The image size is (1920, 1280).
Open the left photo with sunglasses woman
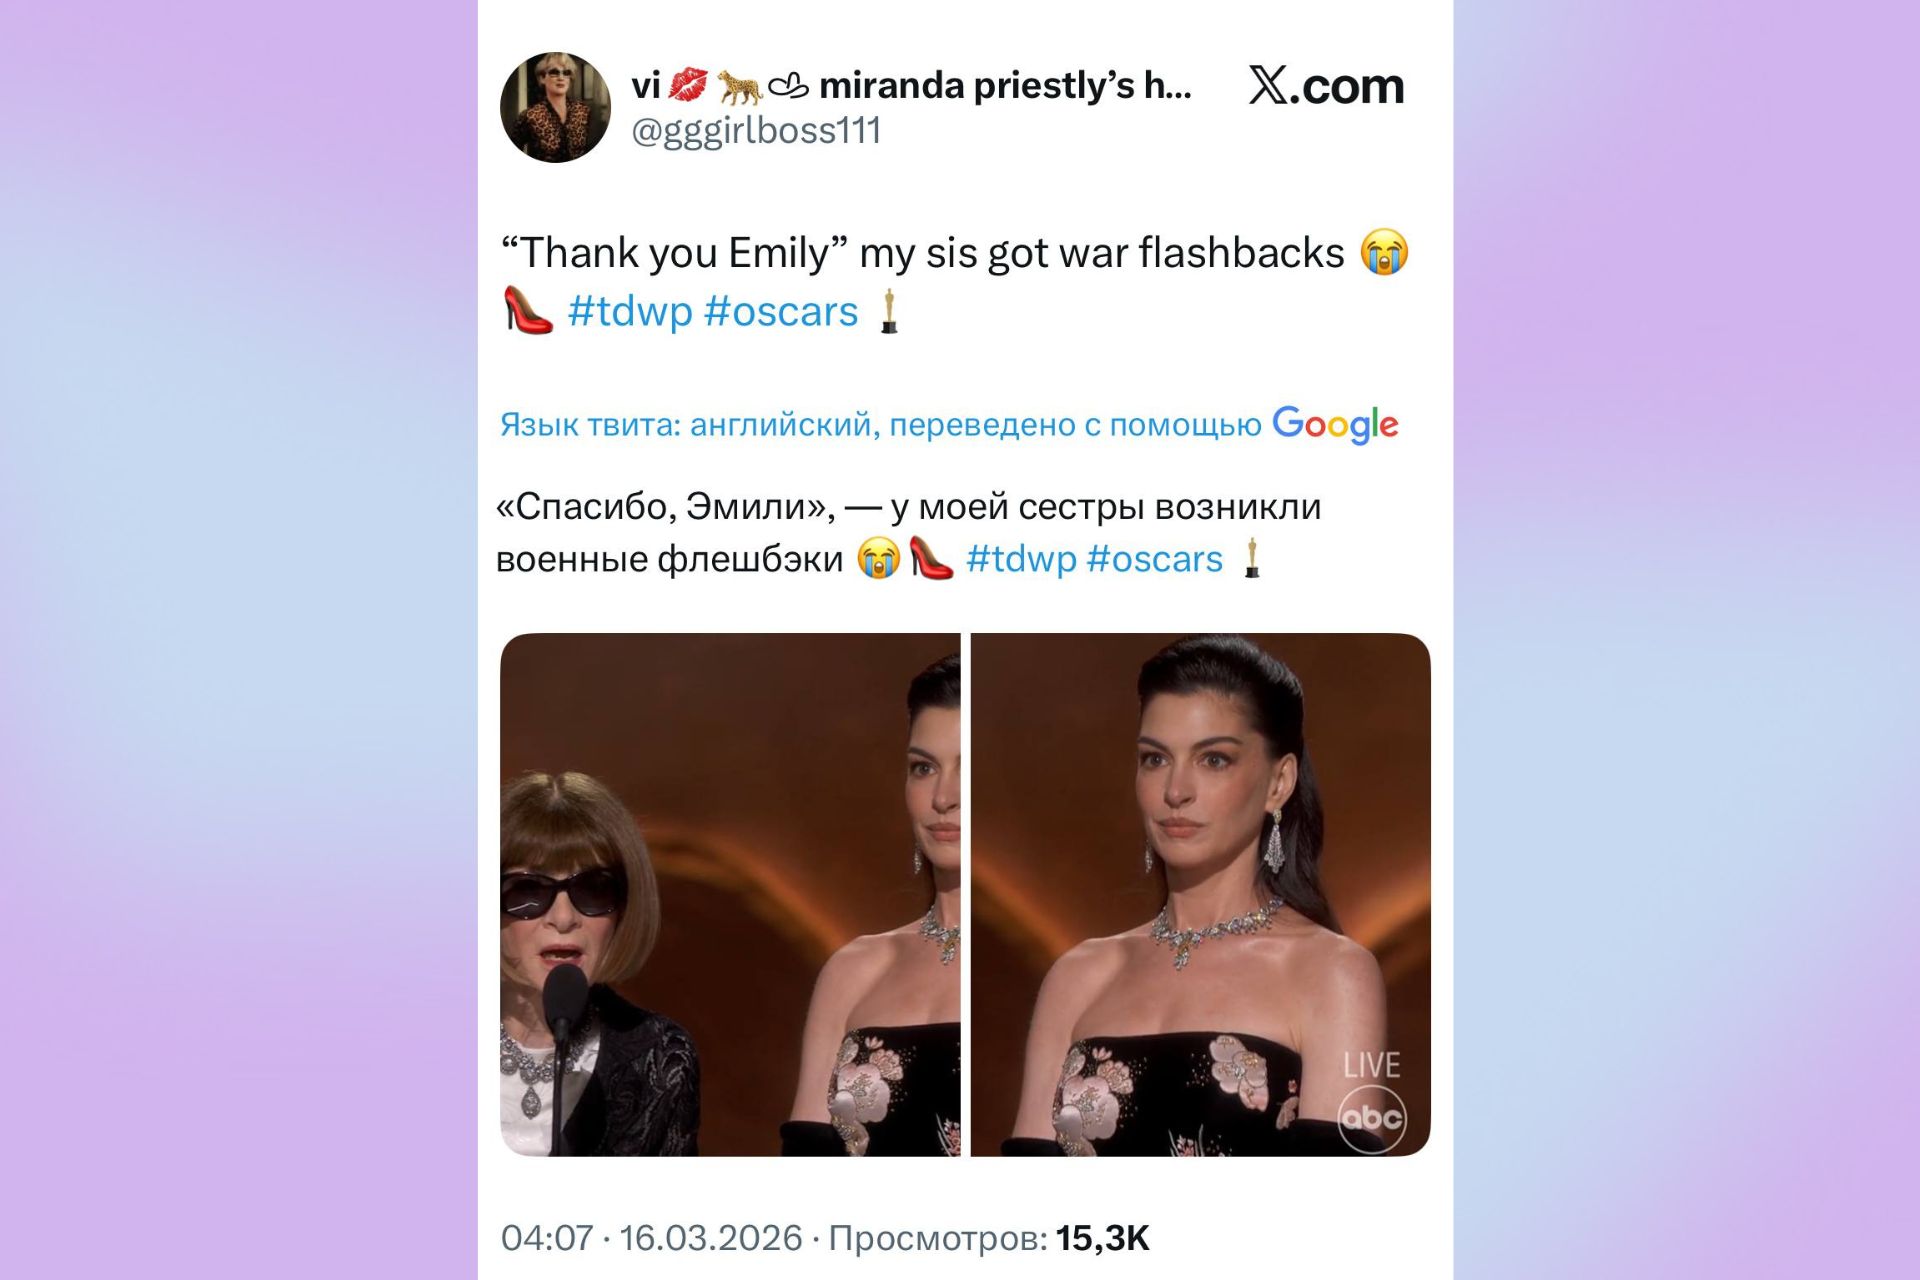click(730, 894)
